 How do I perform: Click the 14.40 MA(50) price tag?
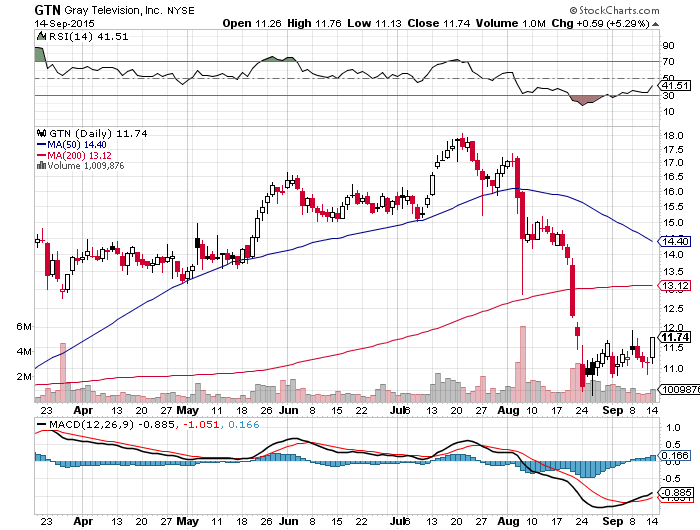(x=675, y=242)
